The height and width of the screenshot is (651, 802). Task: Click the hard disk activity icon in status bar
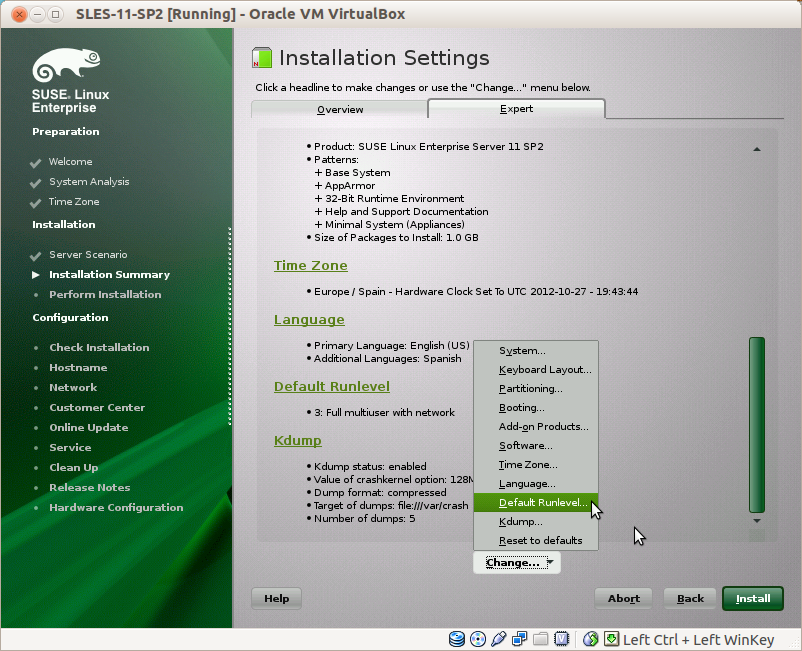[x=456, y=639]
